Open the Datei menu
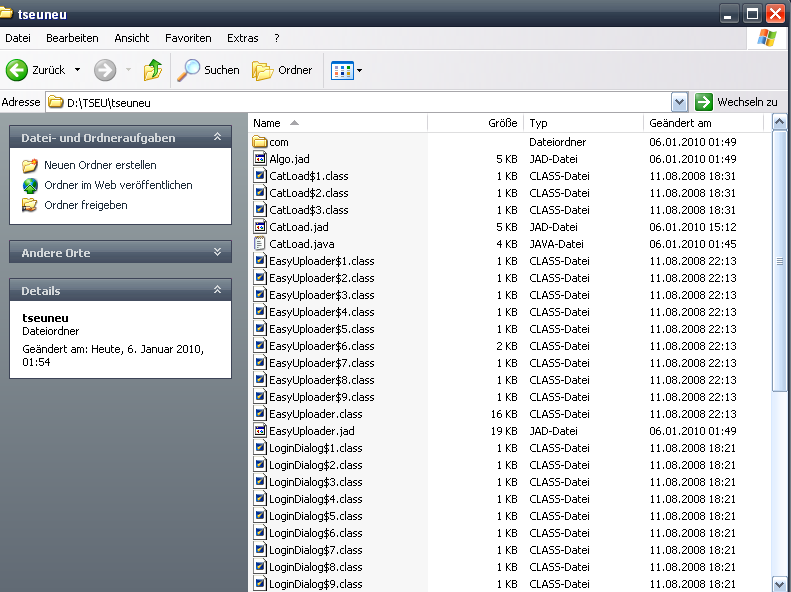Image resolution: width=791 pixels, height=592 pixels. pos(18,38)
